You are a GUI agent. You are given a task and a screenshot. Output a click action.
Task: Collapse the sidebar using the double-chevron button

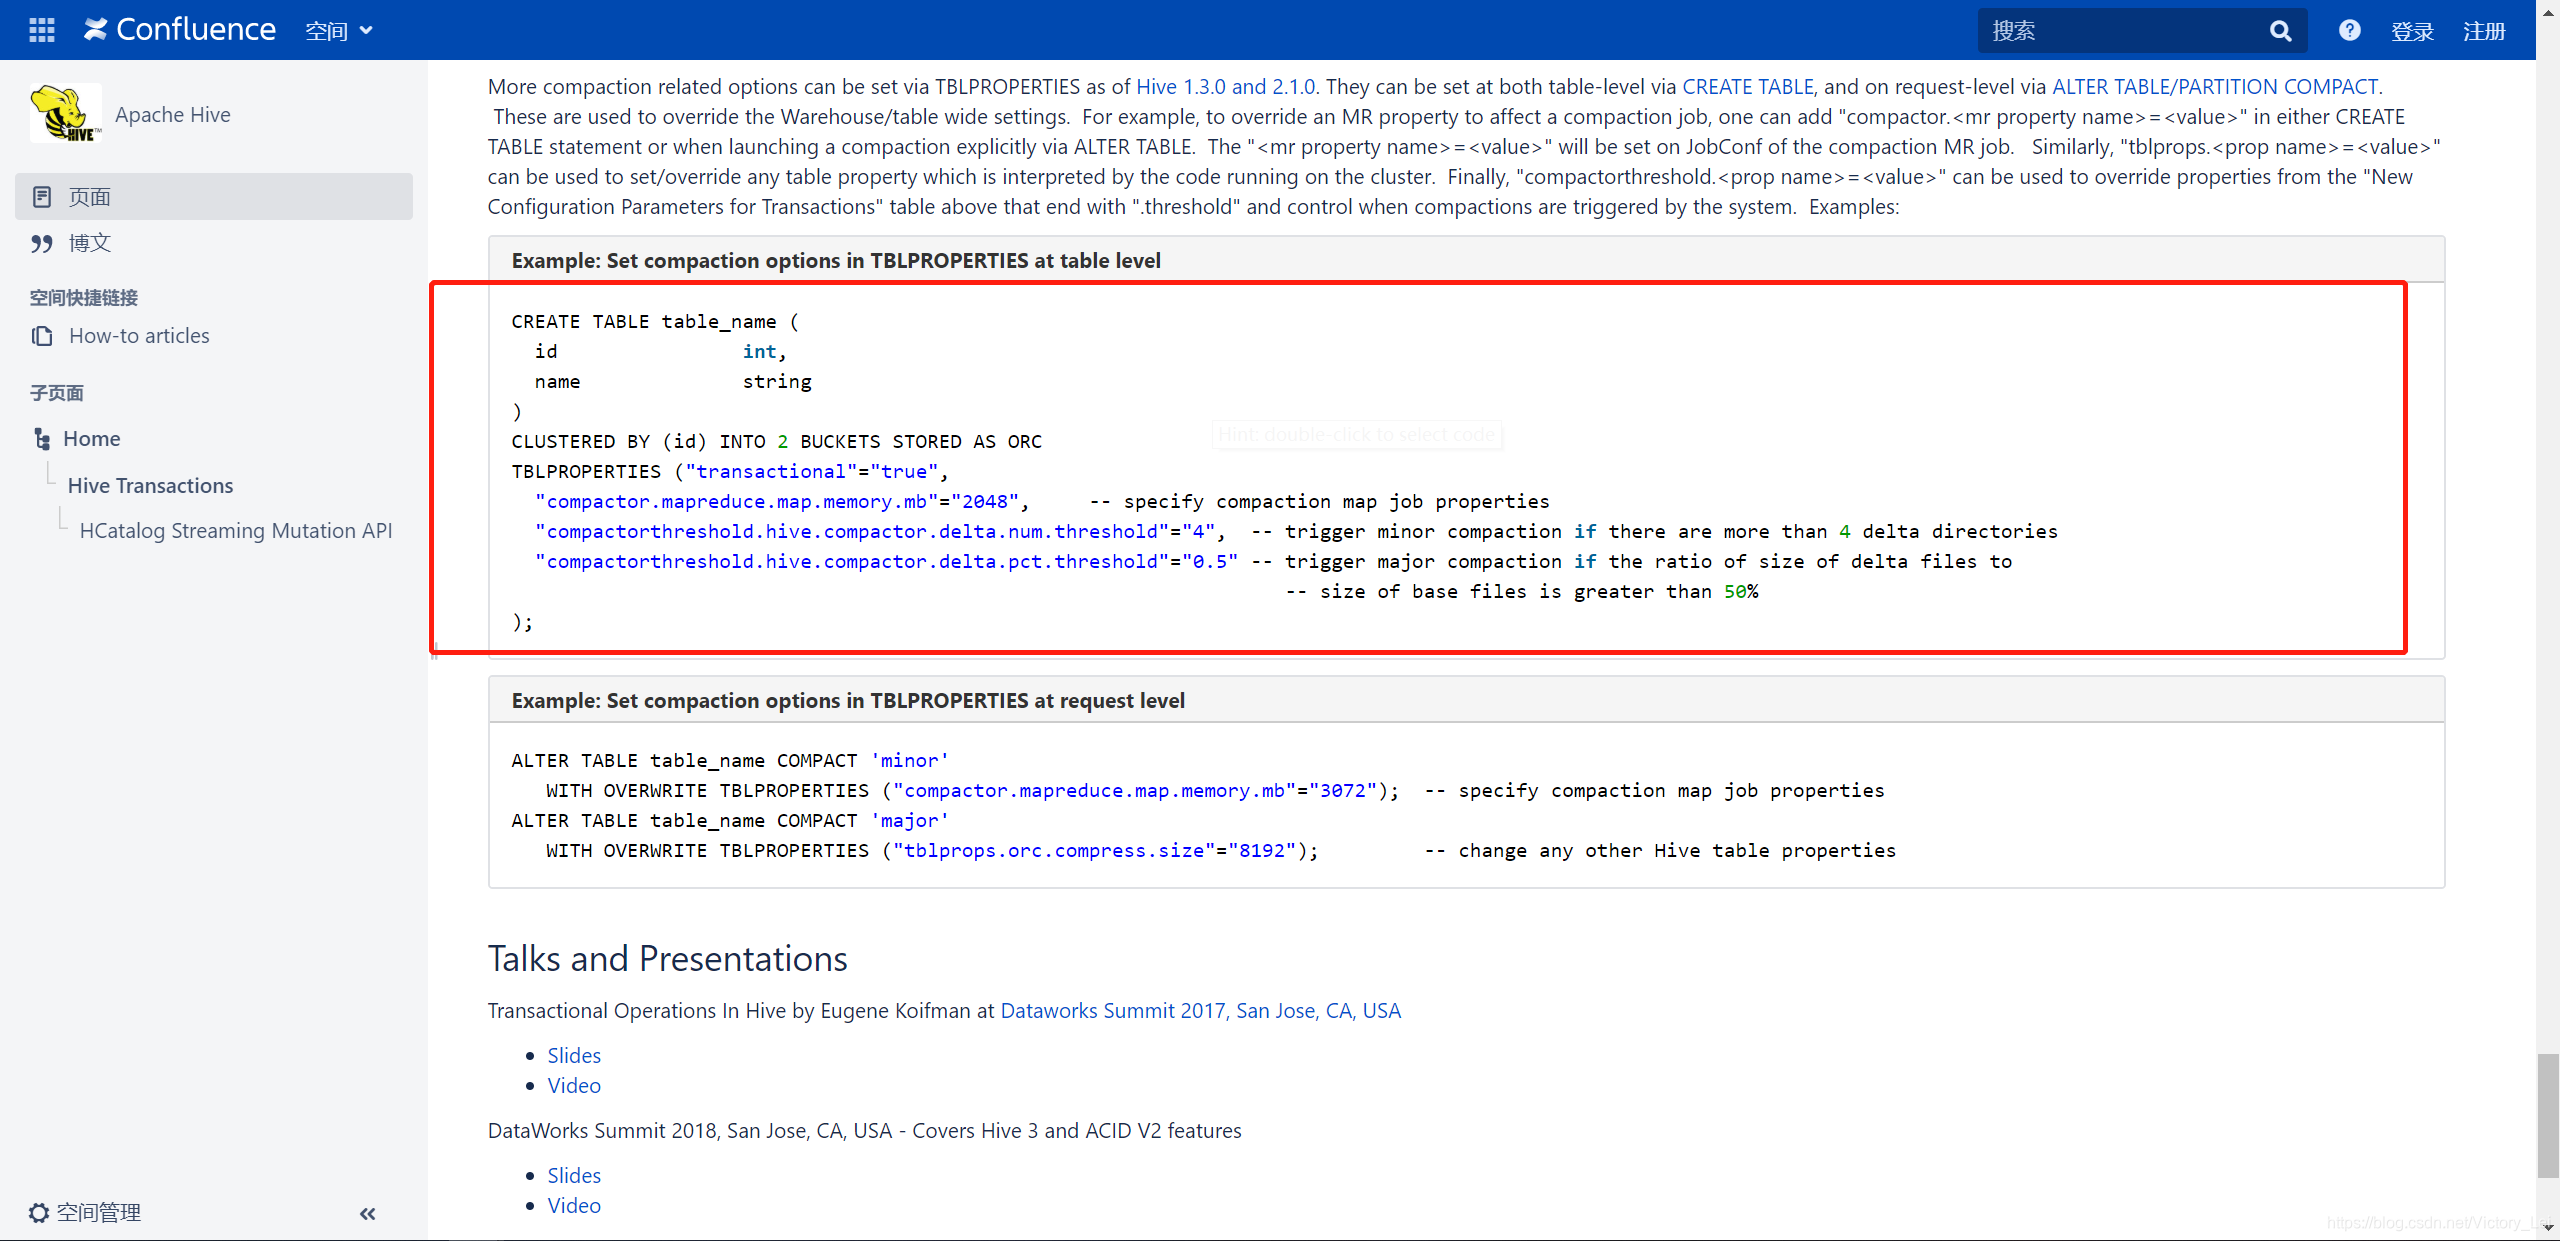366,1213
